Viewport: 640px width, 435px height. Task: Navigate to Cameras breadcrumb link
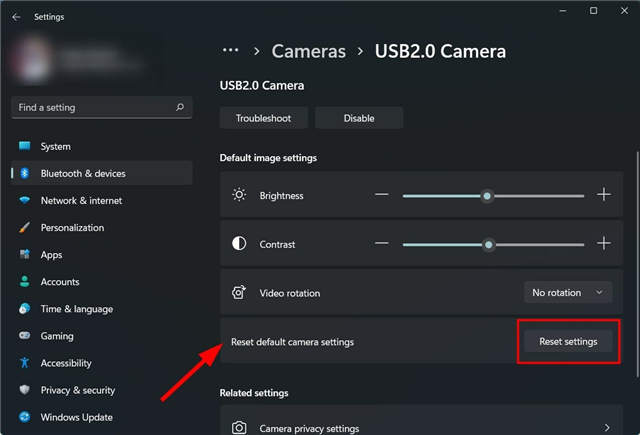pos(308,50)
